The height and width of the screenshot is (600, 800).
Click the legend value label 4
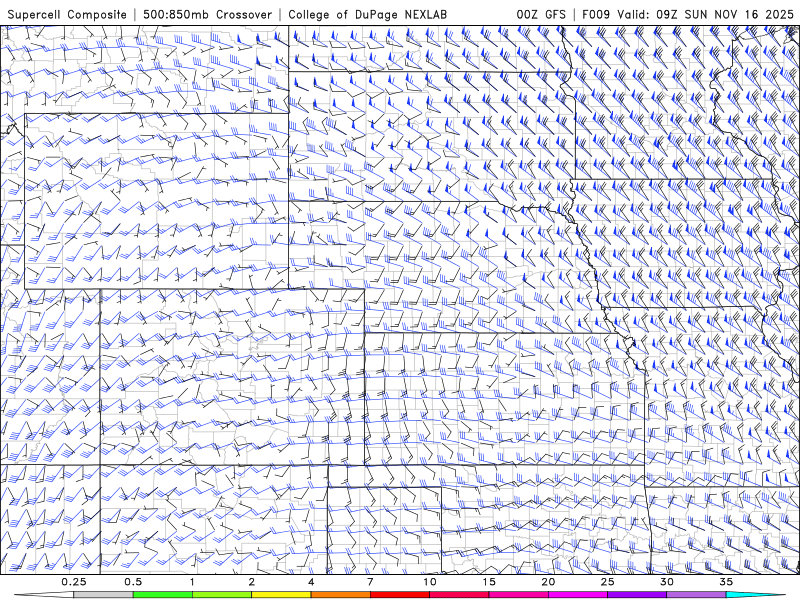[x=311, y=582]
